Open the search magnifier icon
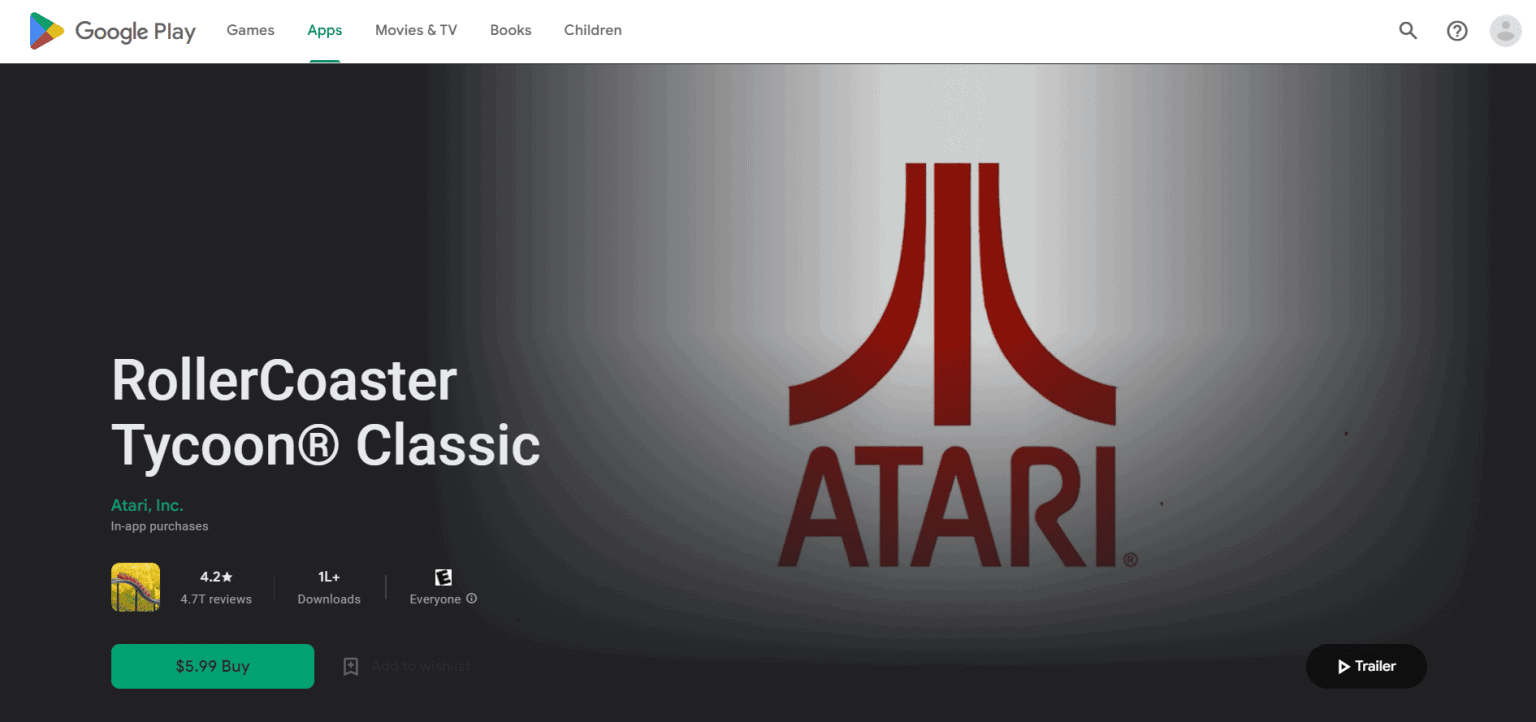 [1408, 31]
